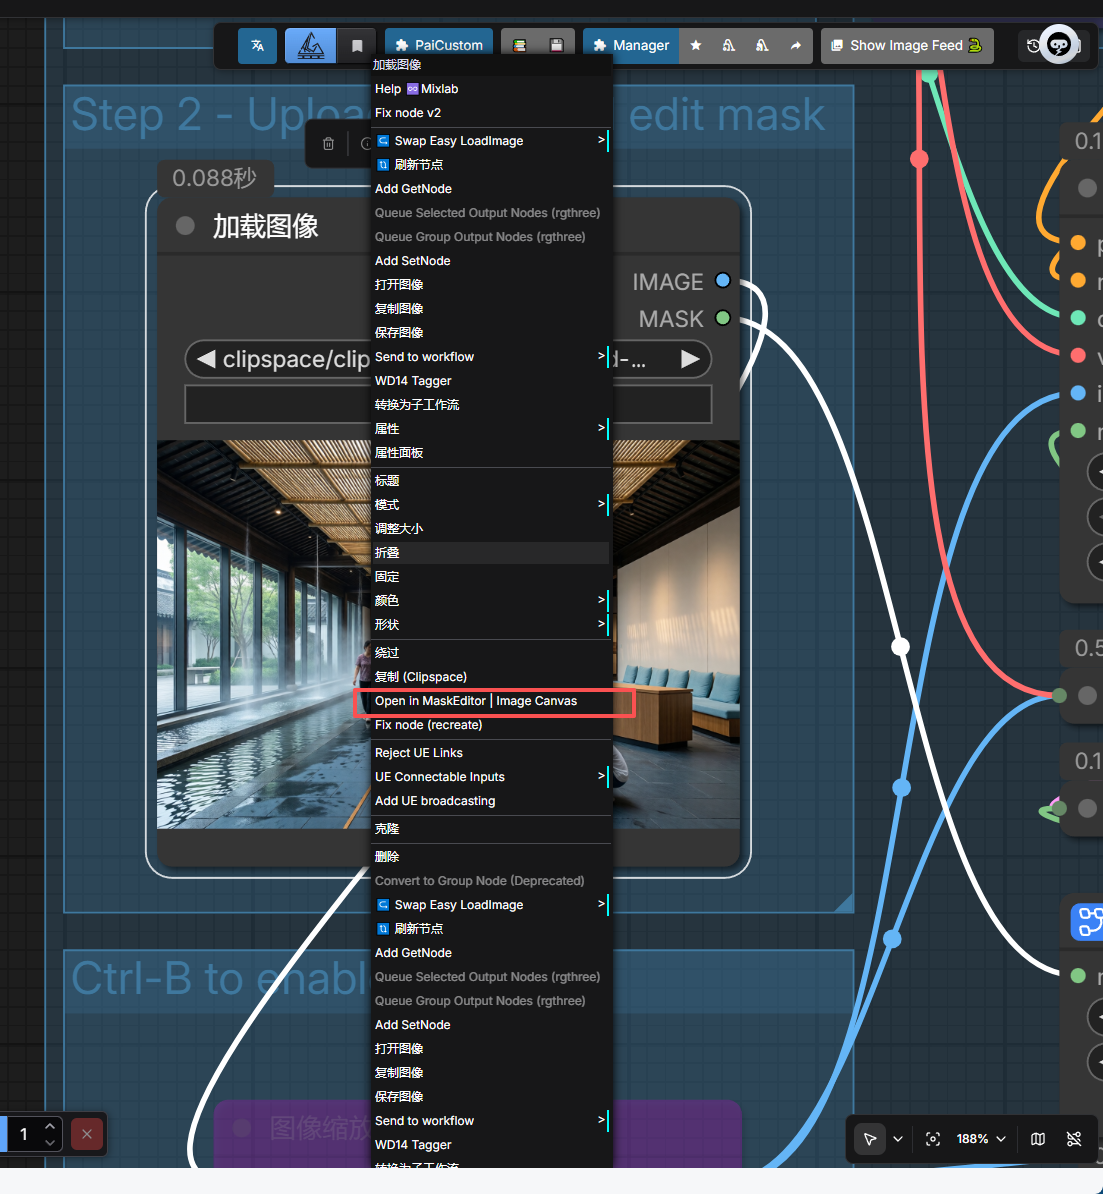Expand the 颜色 color submenu

point(491,601)
